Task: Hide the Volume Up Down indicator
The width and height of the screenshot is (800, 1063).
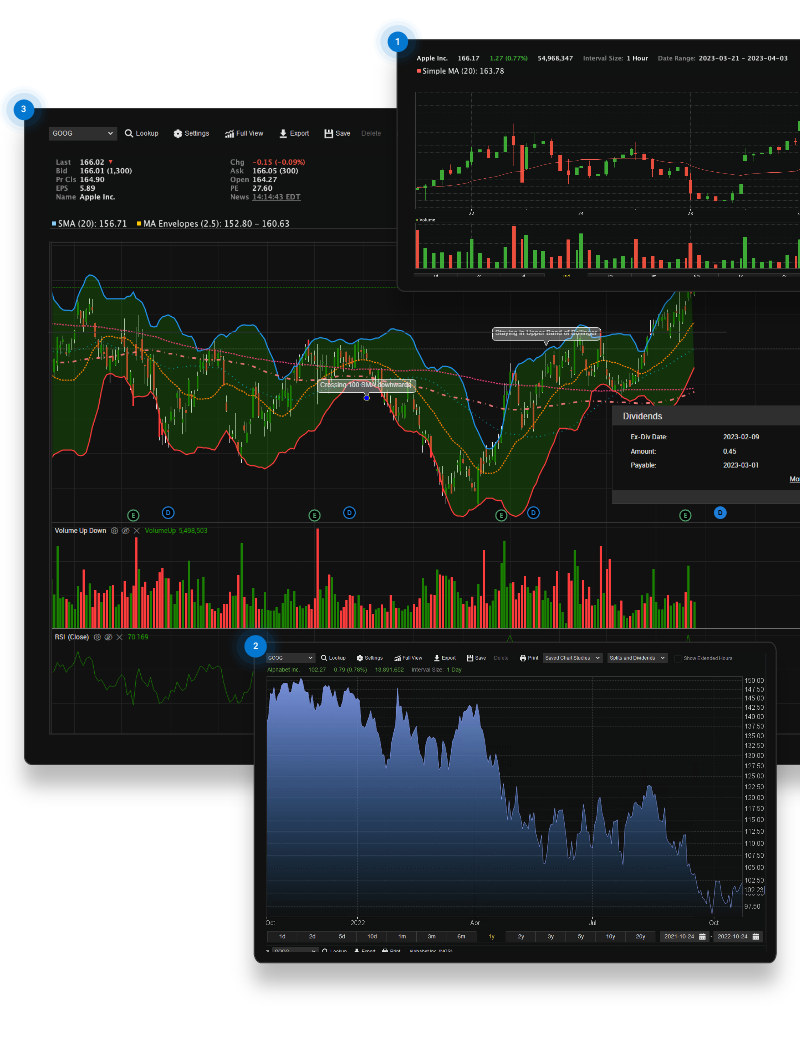Action: 125,531
